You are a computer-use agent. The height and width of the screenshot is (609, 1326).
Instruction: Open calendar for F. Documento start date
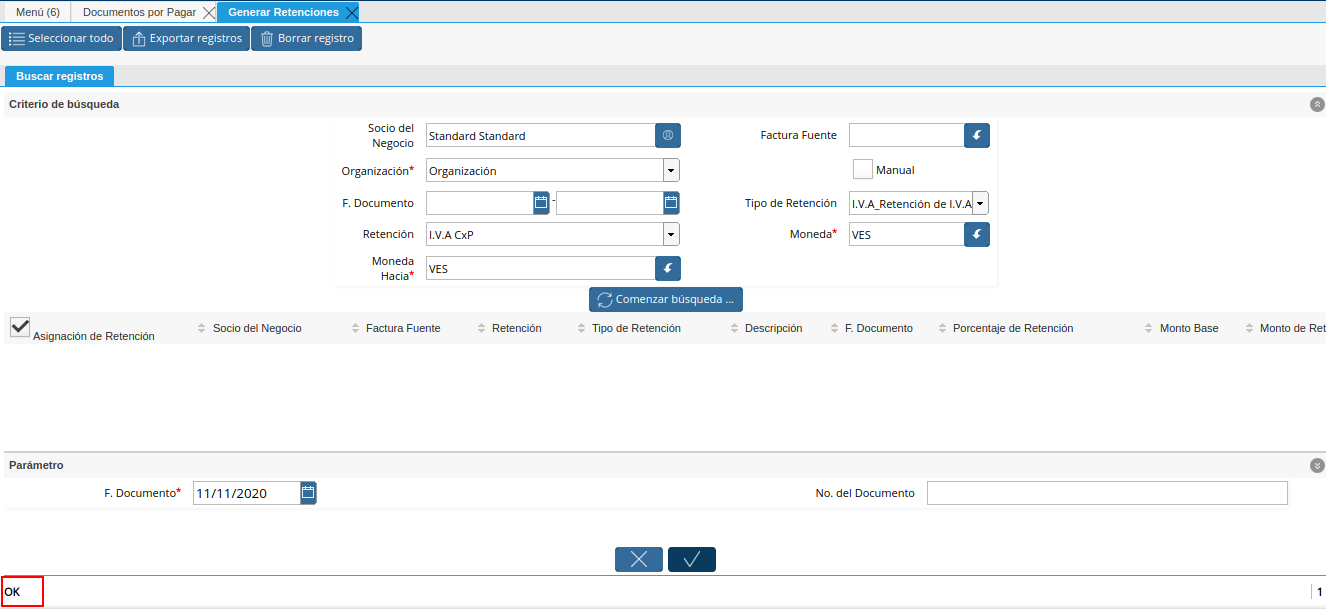coord(541,203)
